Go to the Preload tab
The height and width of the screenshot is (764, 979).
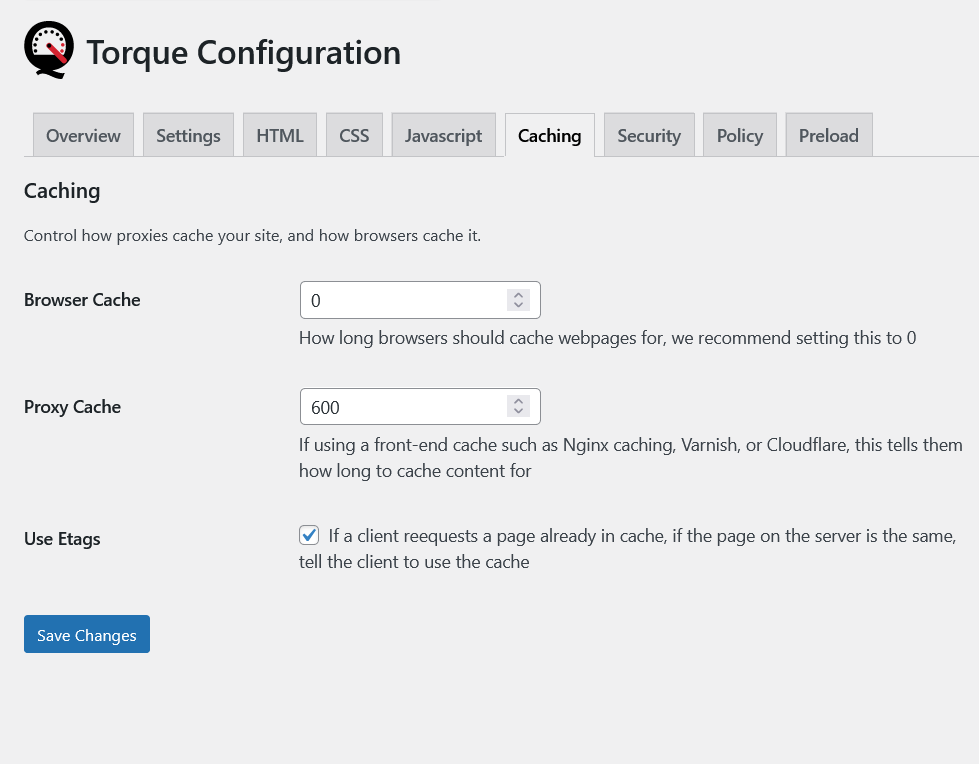(829, 136)
